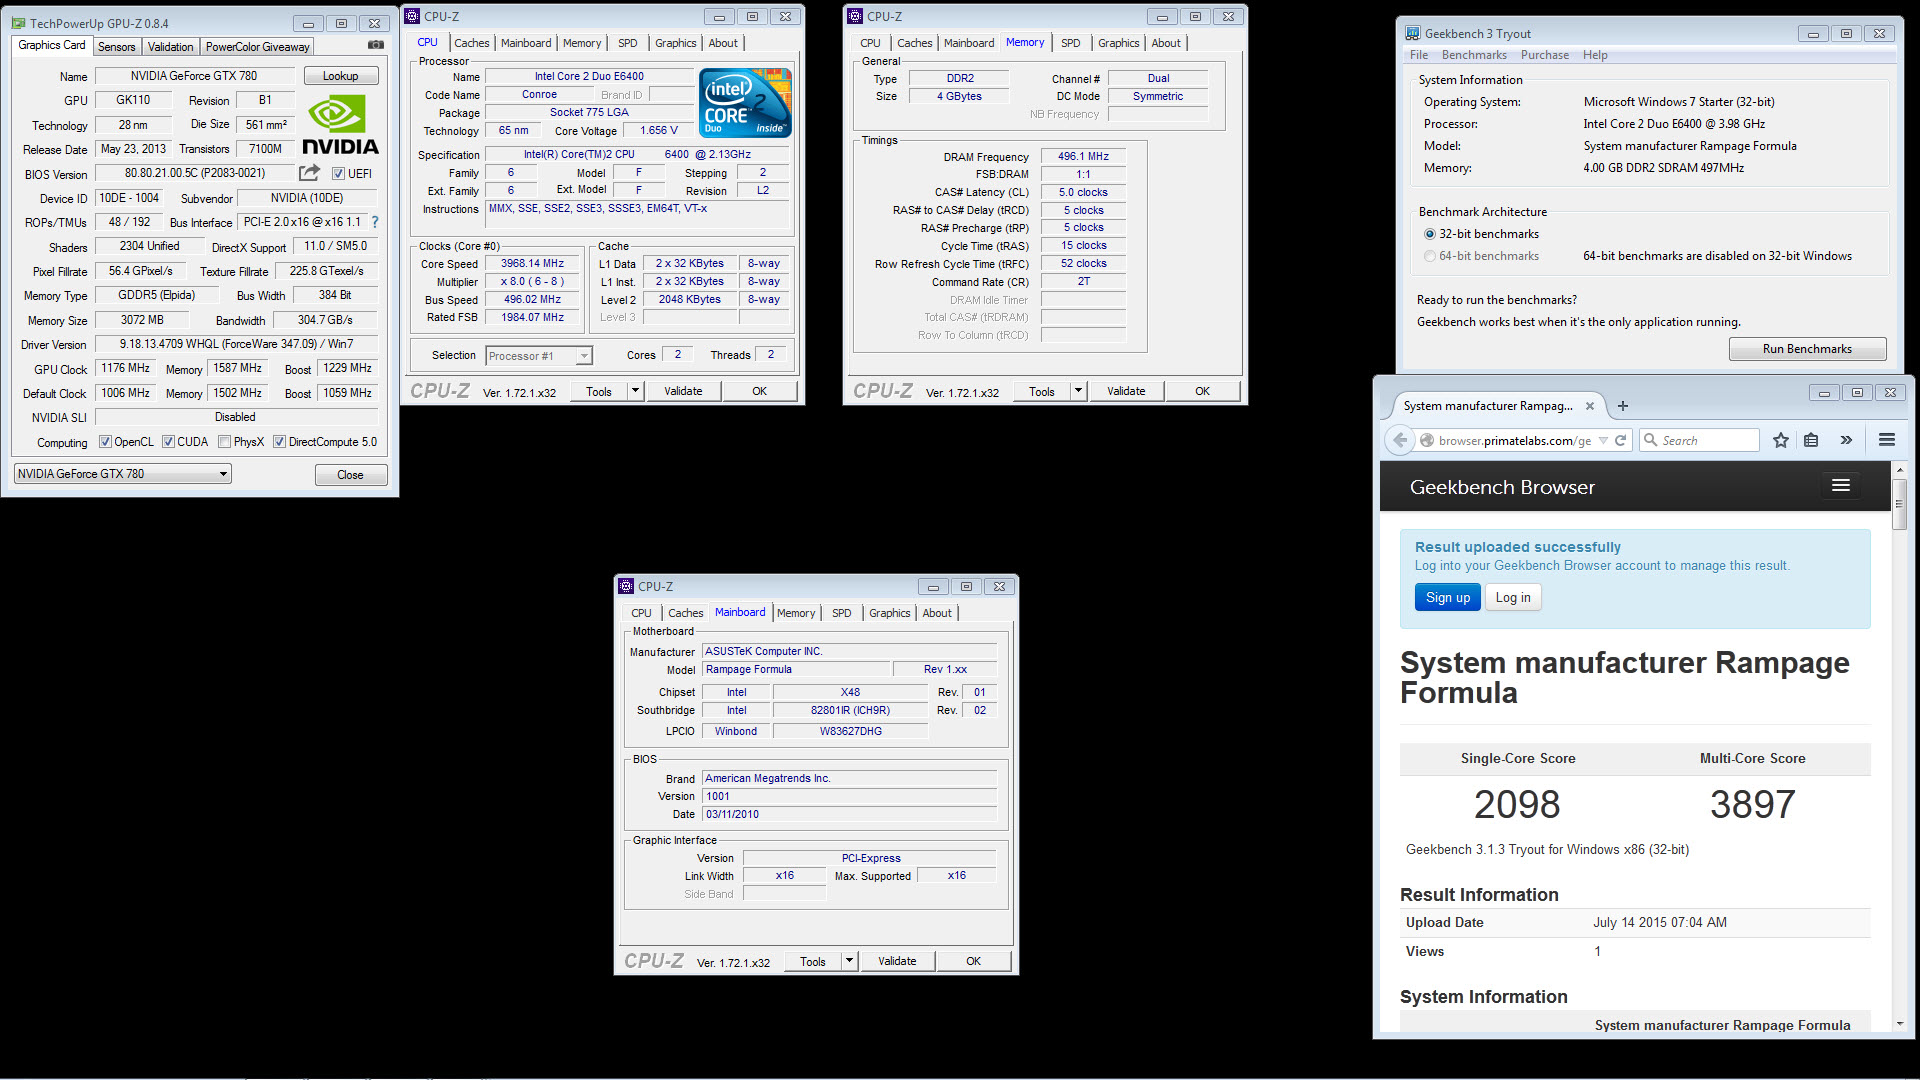Expand the Geekbench Browser navigation menu
Screen dimensions: 1920x1080
[x=1840, y=485]
